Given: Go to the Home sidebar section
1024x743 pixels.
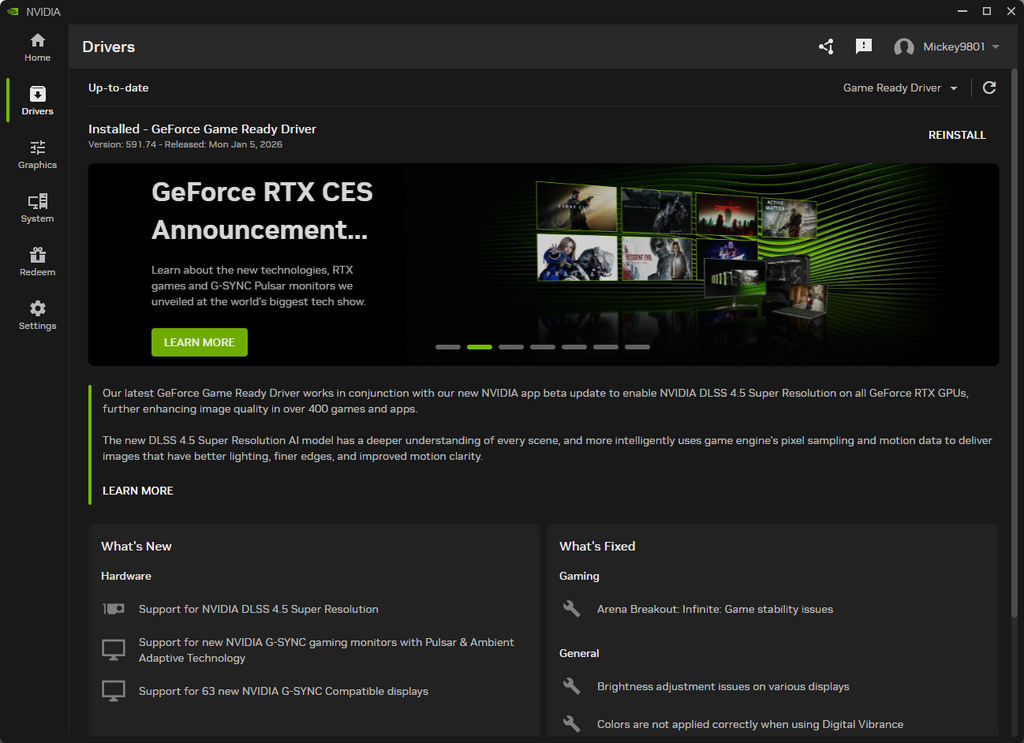Looking at the screenshot, I should pyautogui.click(x=37, y=47).
